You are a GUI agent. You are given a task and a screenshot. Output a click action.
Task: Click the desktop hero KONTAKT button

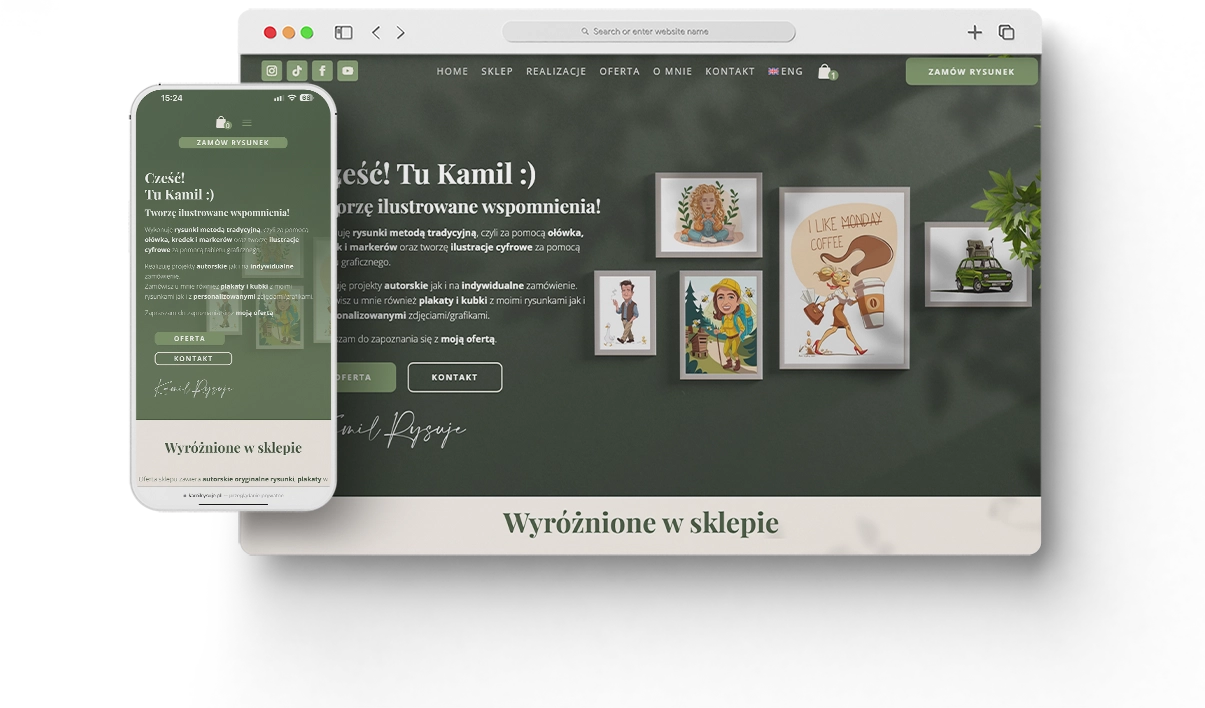coord(455,377)
